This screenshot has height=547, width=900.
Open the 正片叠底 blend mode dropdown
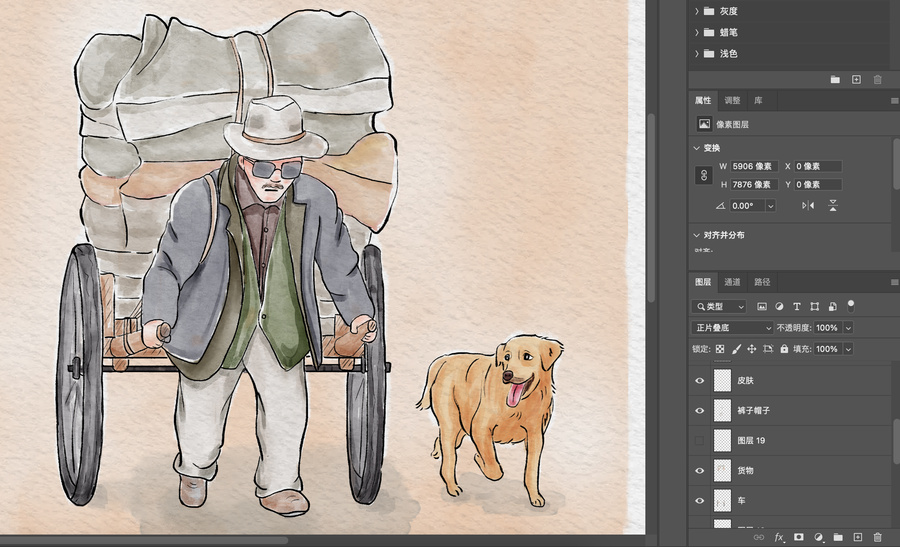(x=732, y=328)
